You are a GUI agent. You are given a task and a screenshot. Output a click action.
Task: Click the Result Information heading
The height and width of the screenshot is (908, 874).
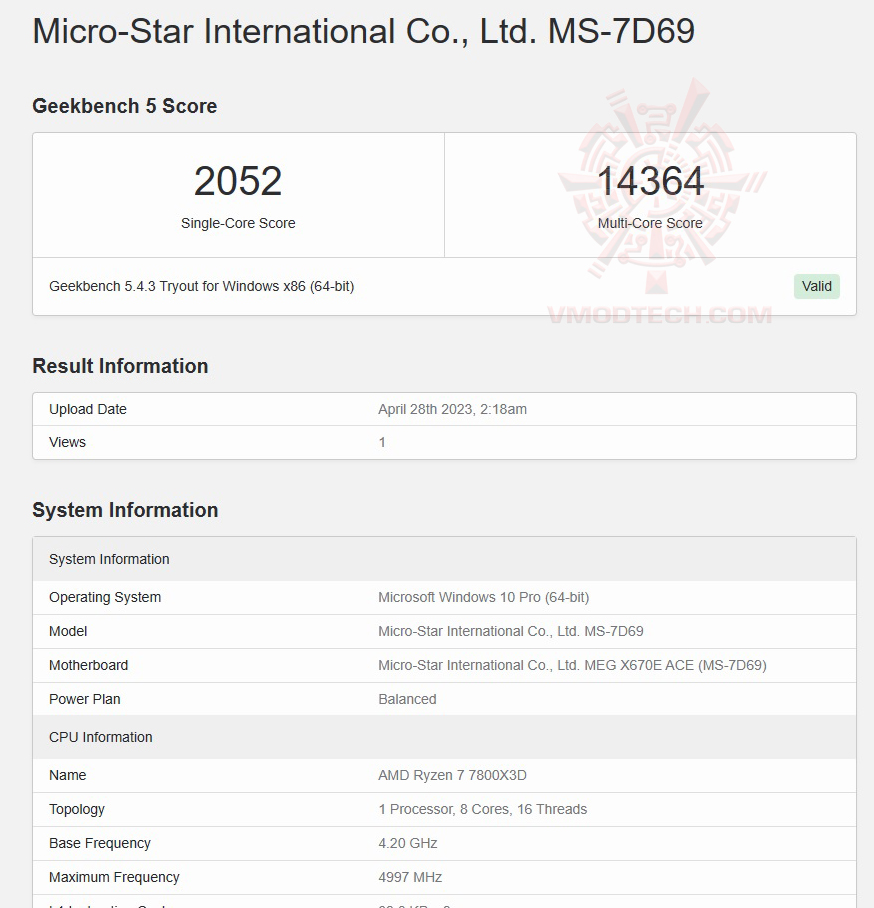tap(120, 366)
